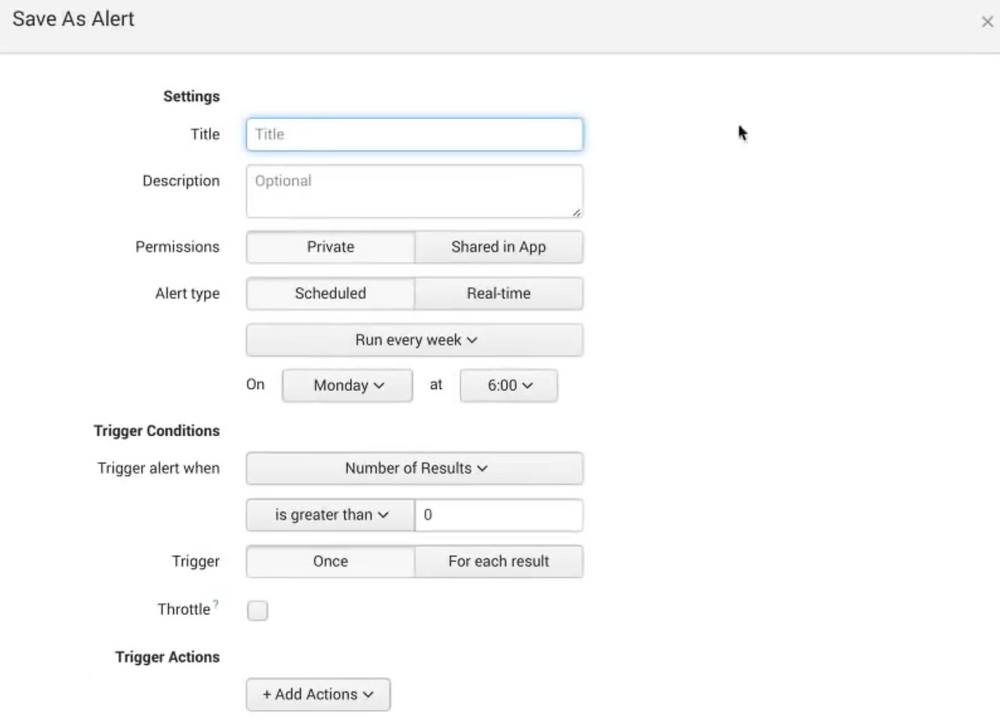The height and width of the screenshot is (723, 1000).
Task: Enable the Throttle checkbox
Action: 257,610
